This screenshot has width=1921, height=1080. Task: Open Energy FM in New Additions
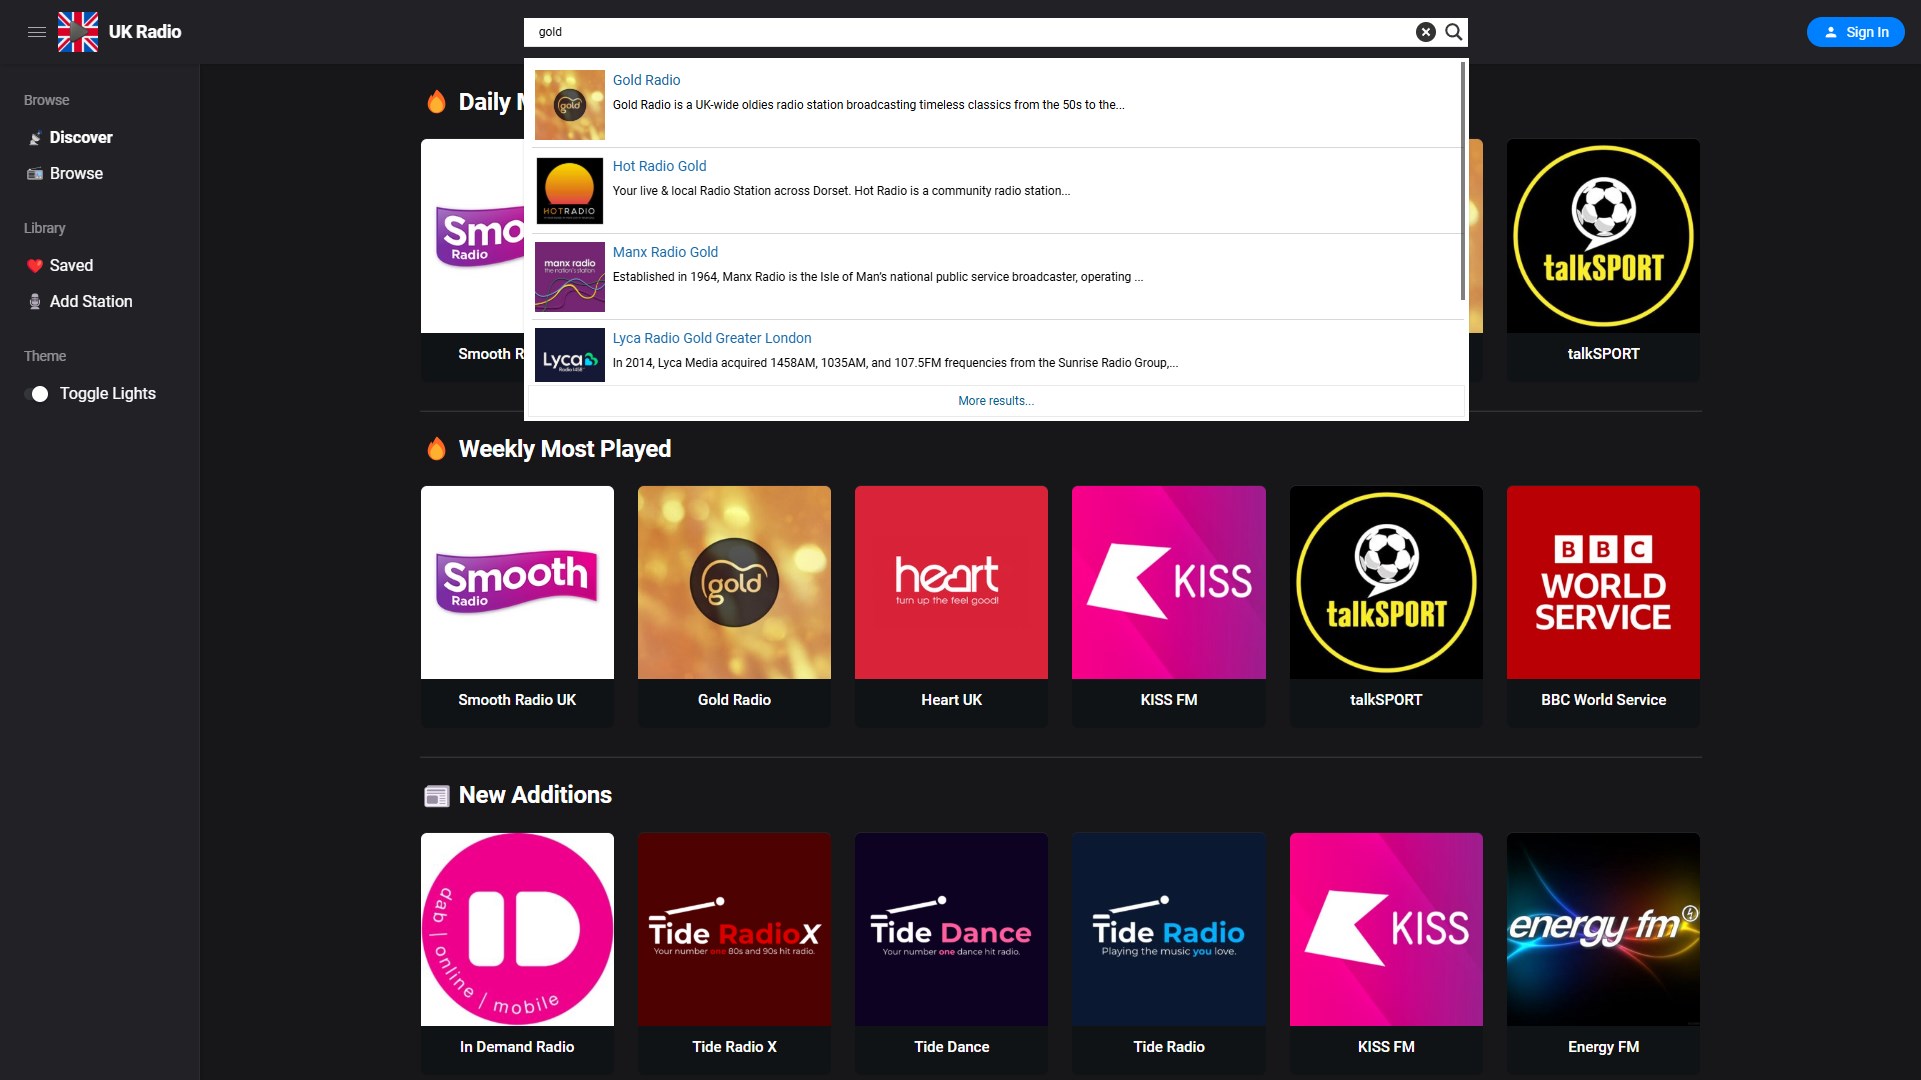pyautogui.click(x=1603, y=930)
